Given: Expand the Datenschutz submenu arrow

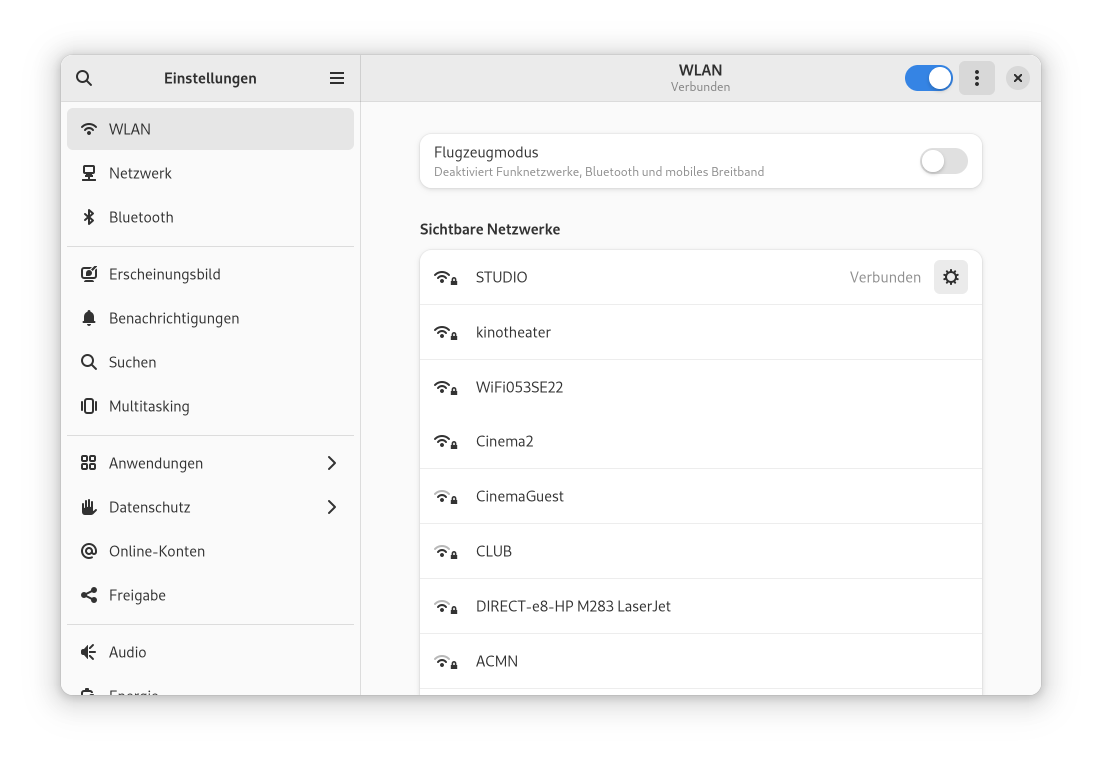Looking at the screenshot, I should tap(332, 507).
